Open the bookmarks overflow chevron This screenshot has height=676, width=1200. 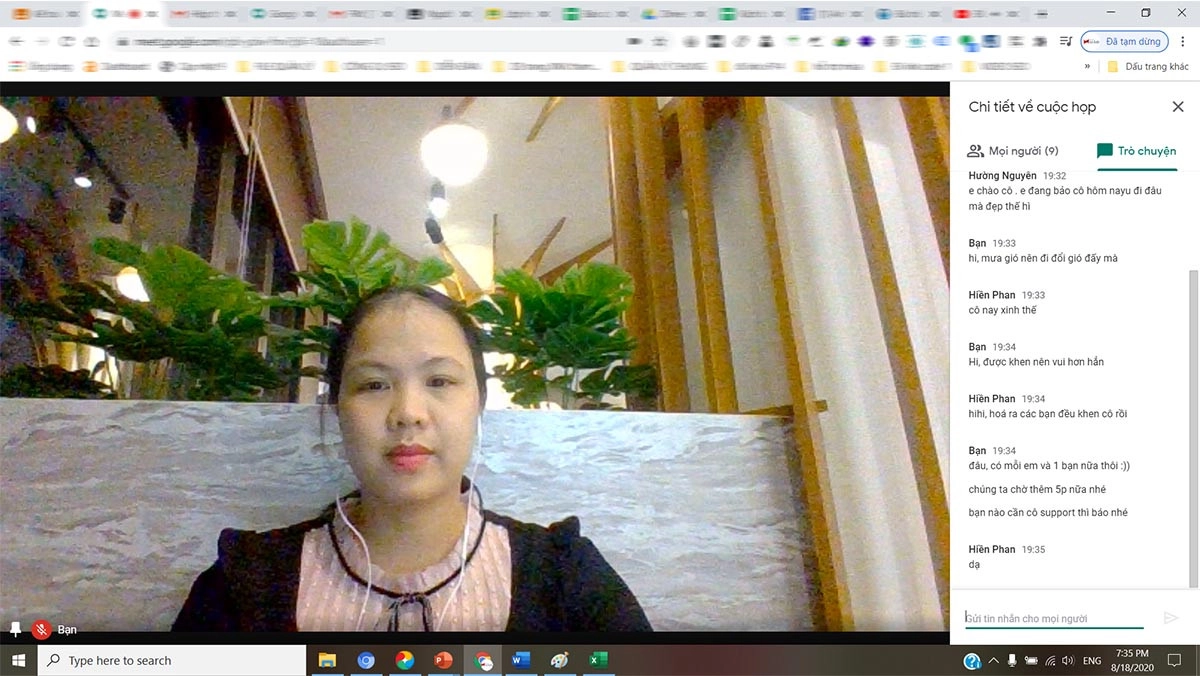[x=1085, y=66]
